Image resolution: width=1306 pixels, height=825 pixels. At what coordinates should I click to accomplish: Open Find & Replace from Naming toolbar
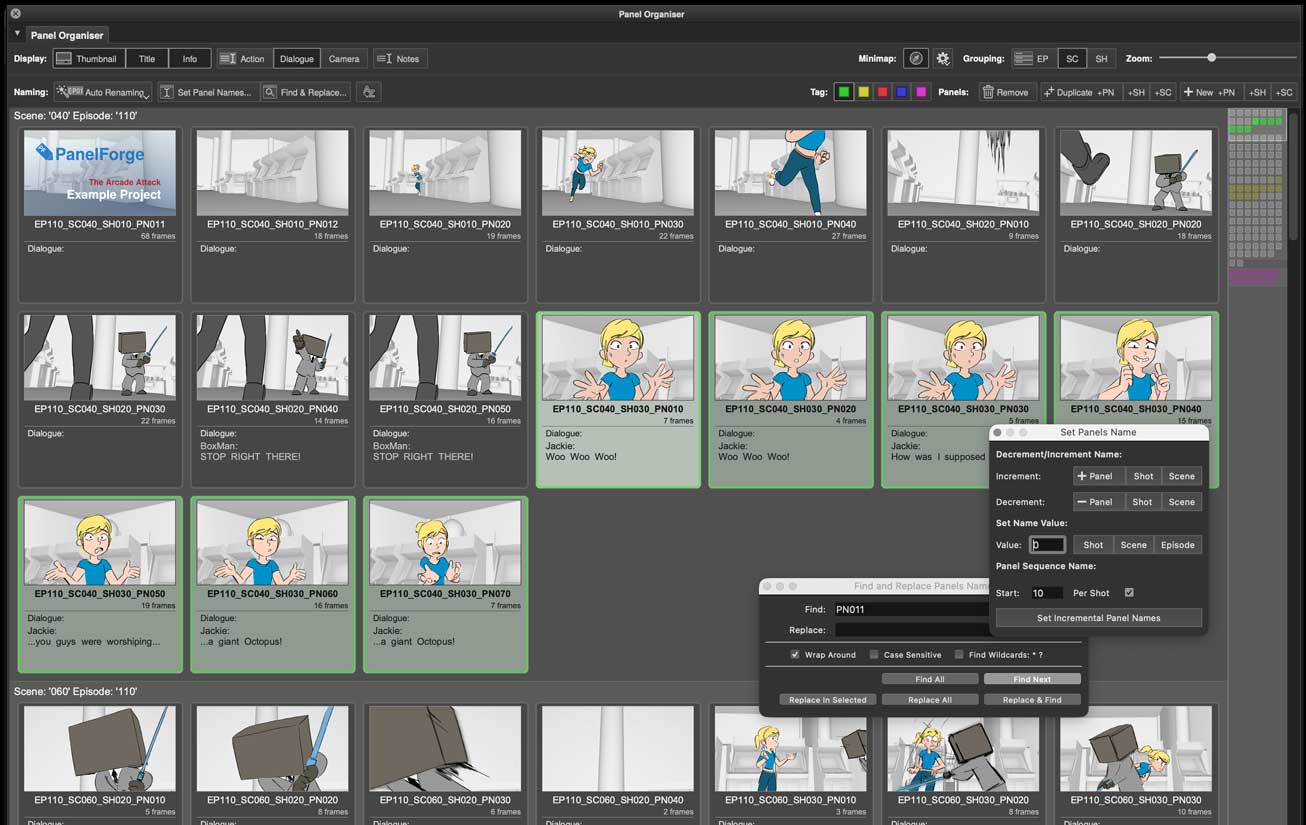point(305,92)
